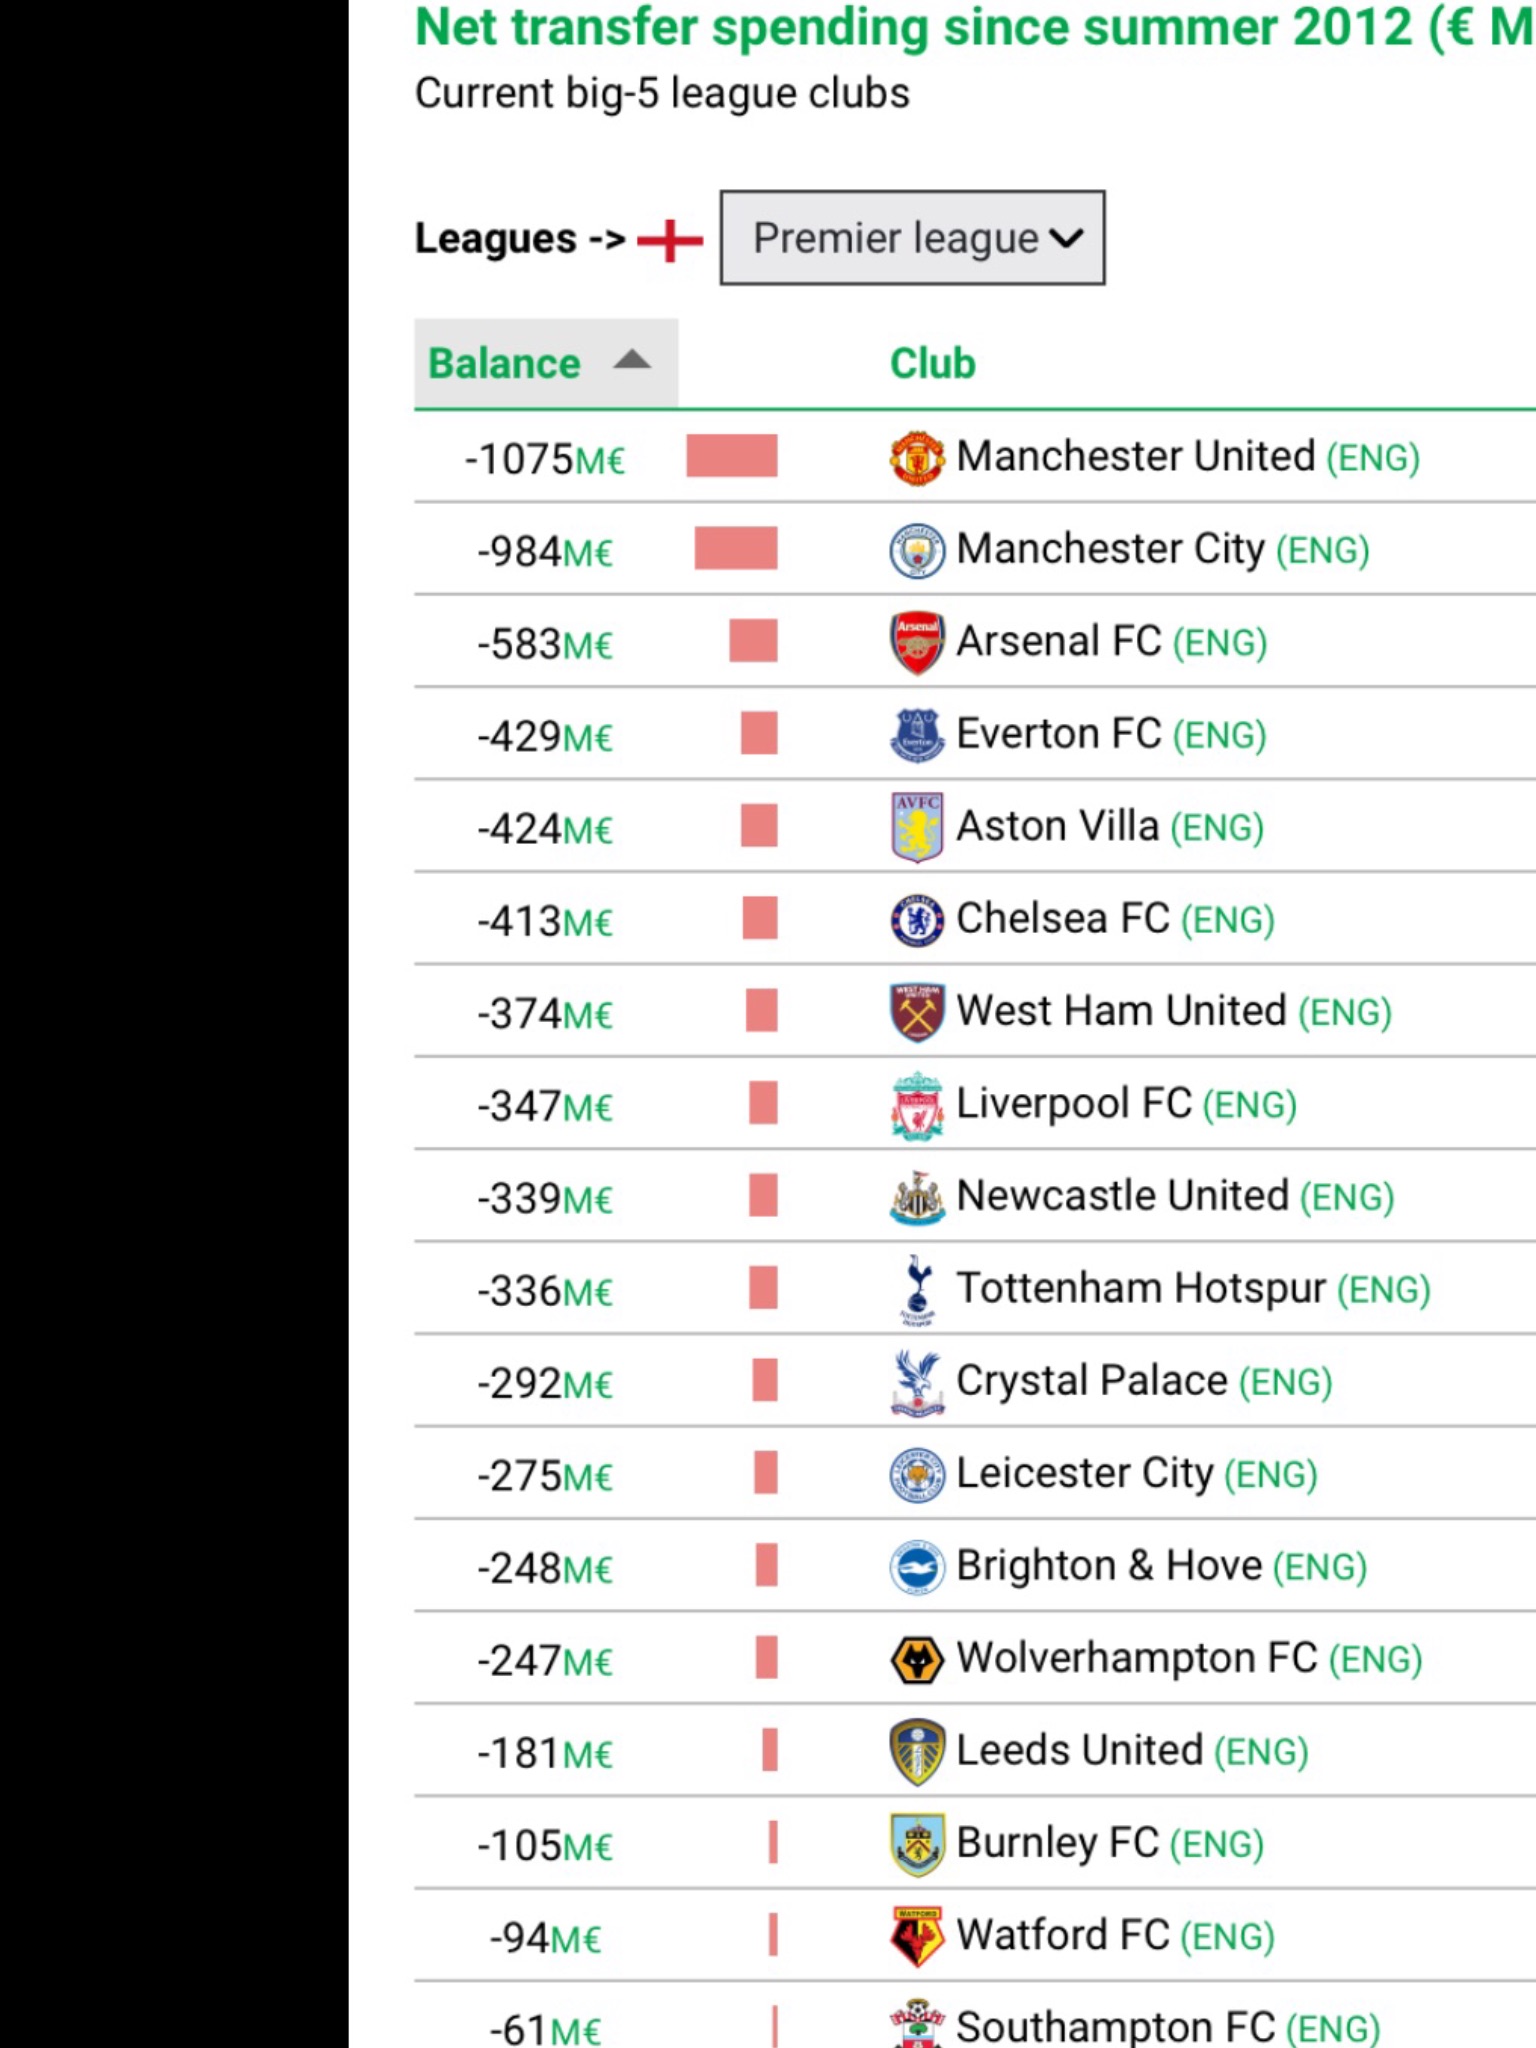Select the Newcastle United row name

click(x=1122, y=1196)
